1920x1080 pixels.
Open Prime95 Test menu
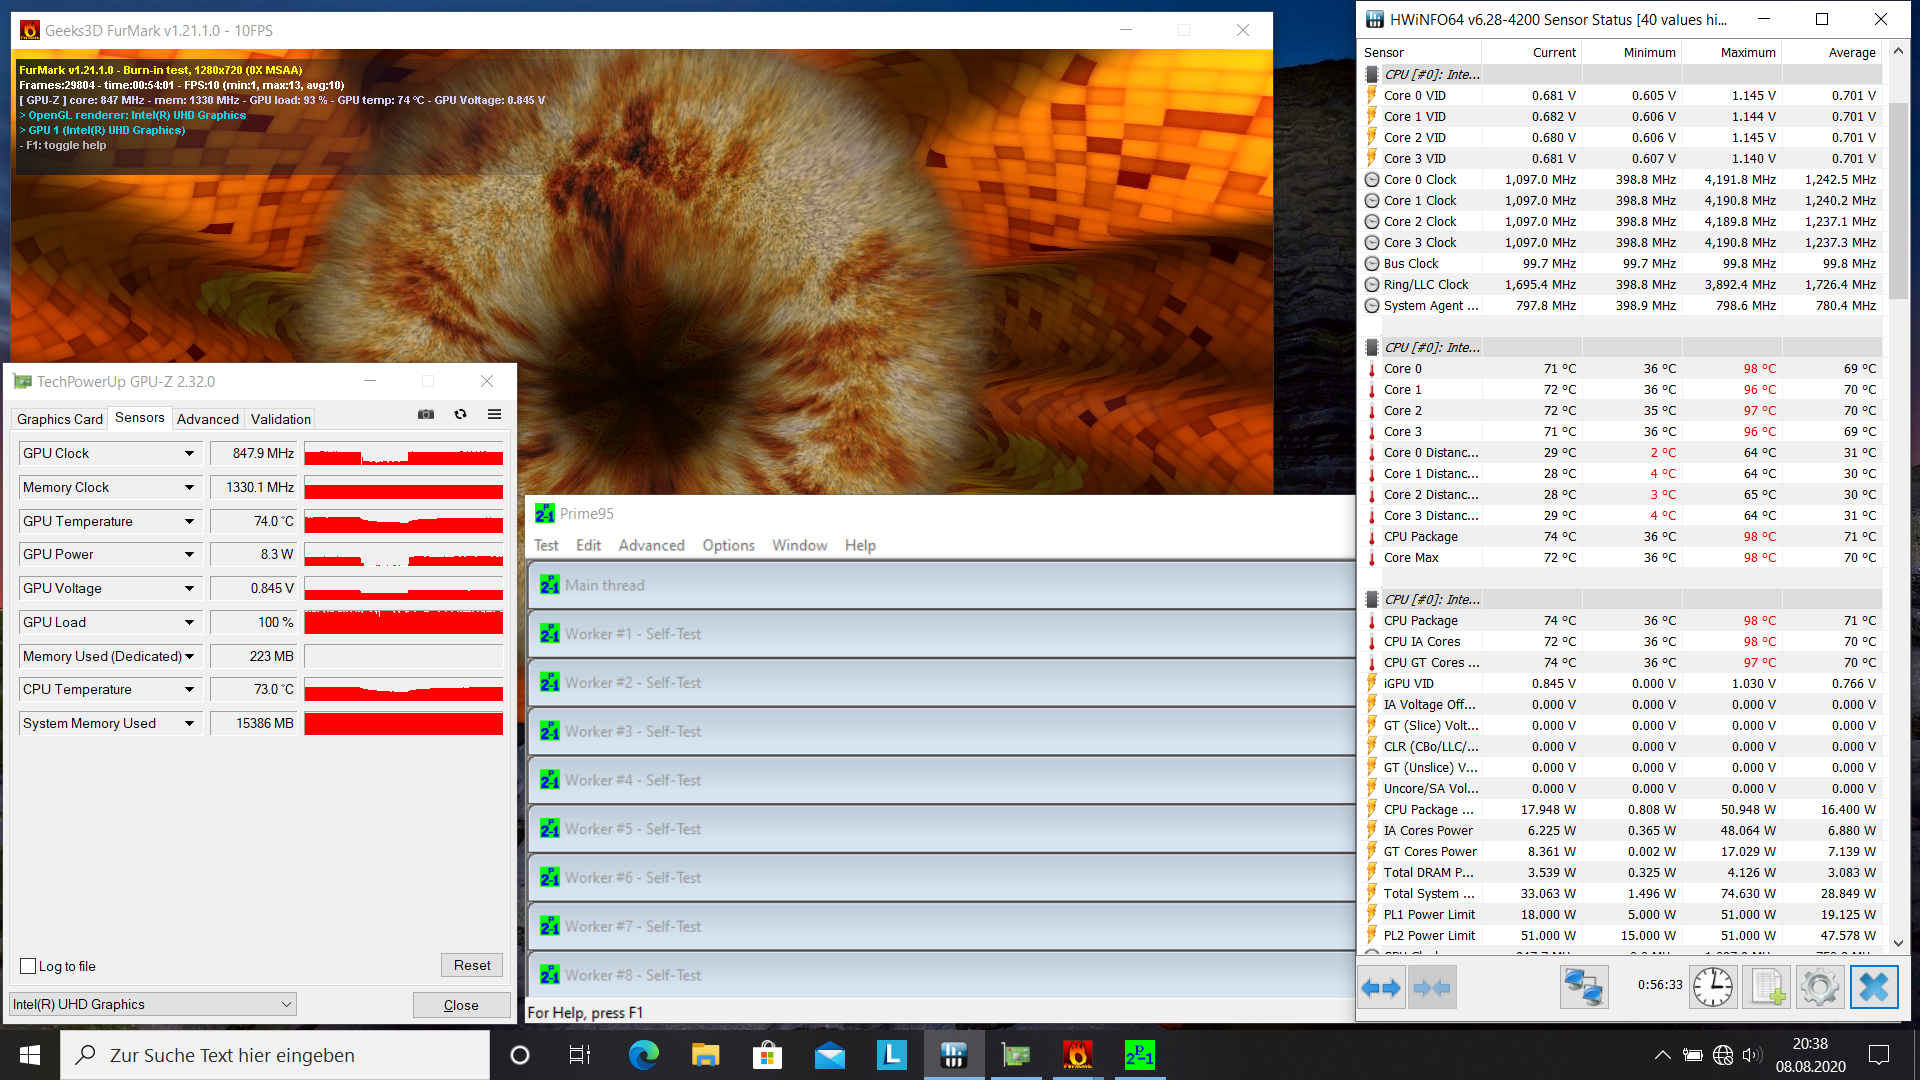[x=546, y=545]
